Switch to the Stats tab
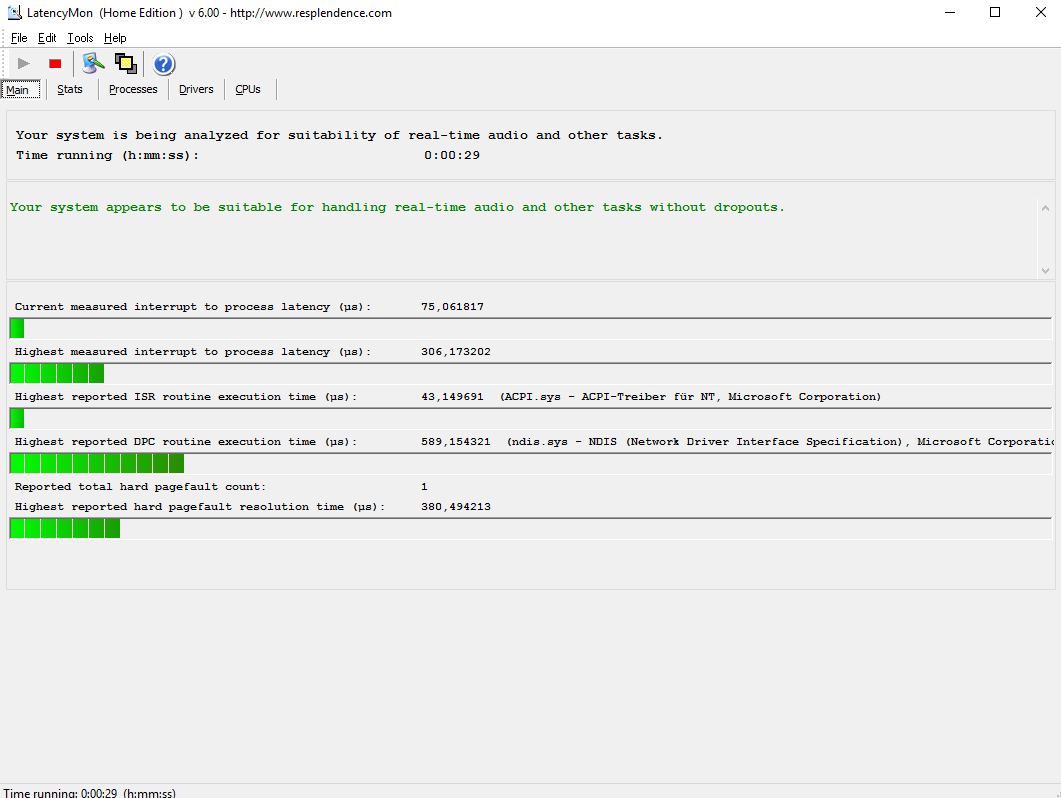The width and height of the screenshot is (1061, 798). point(70,89)
